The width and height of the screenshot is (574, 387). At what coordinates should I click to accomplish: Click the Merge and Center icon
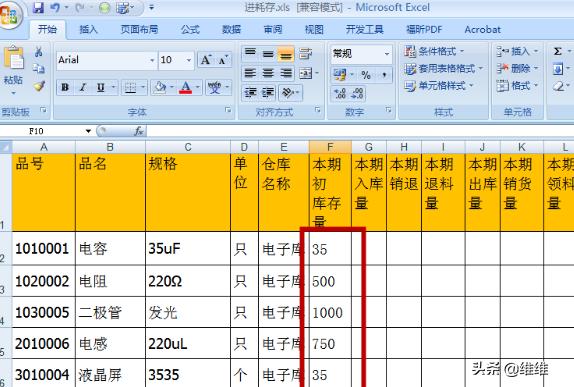tap(306, 74)
